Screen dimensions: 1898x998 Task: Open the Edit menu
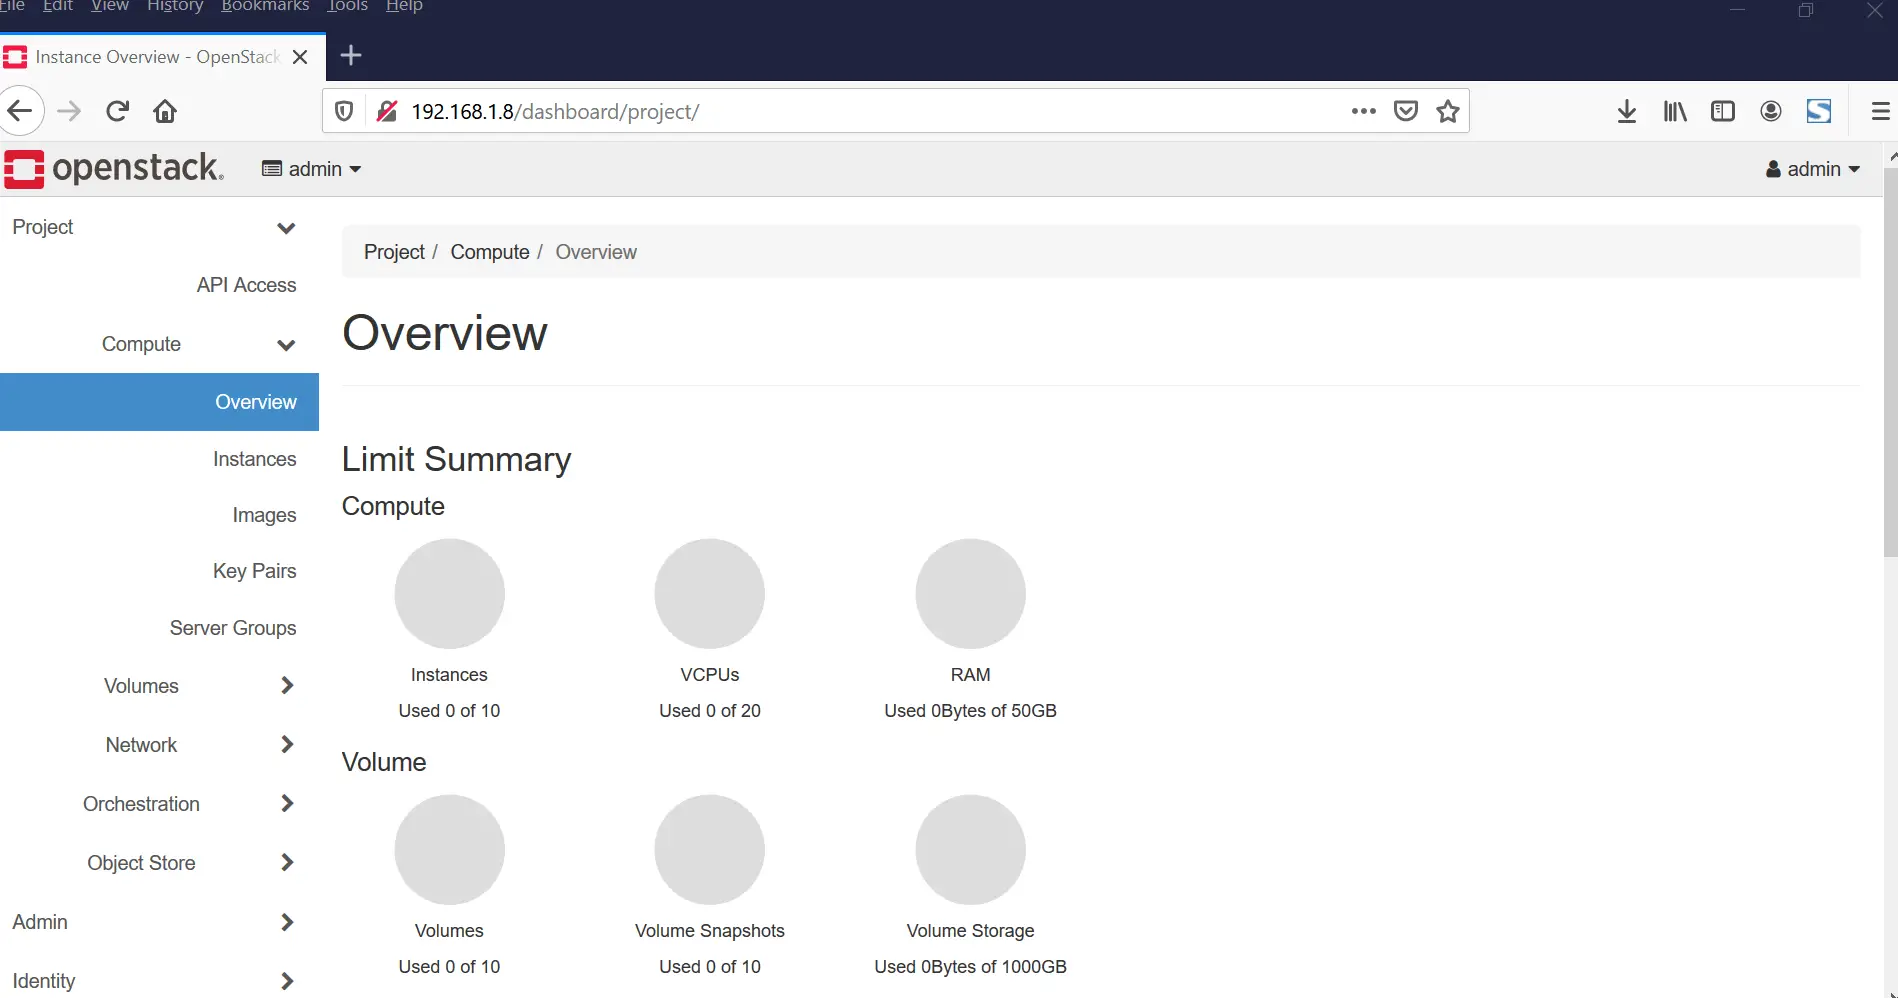tap(58, 6)
